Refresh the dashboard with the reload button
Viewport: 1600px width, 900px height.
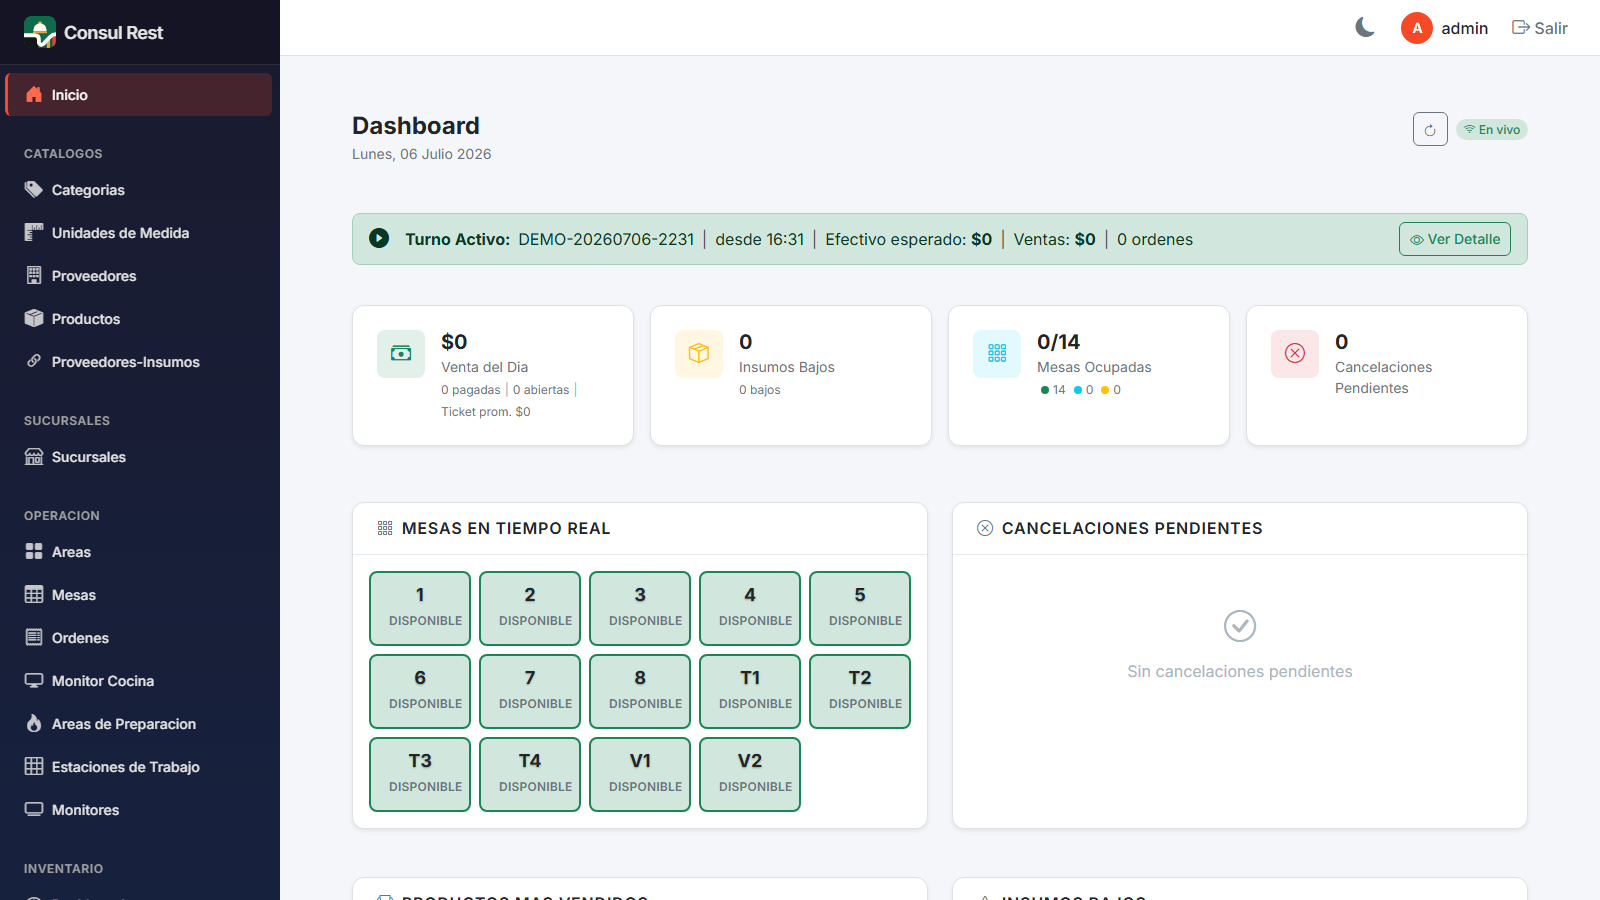coord(1430,129)
